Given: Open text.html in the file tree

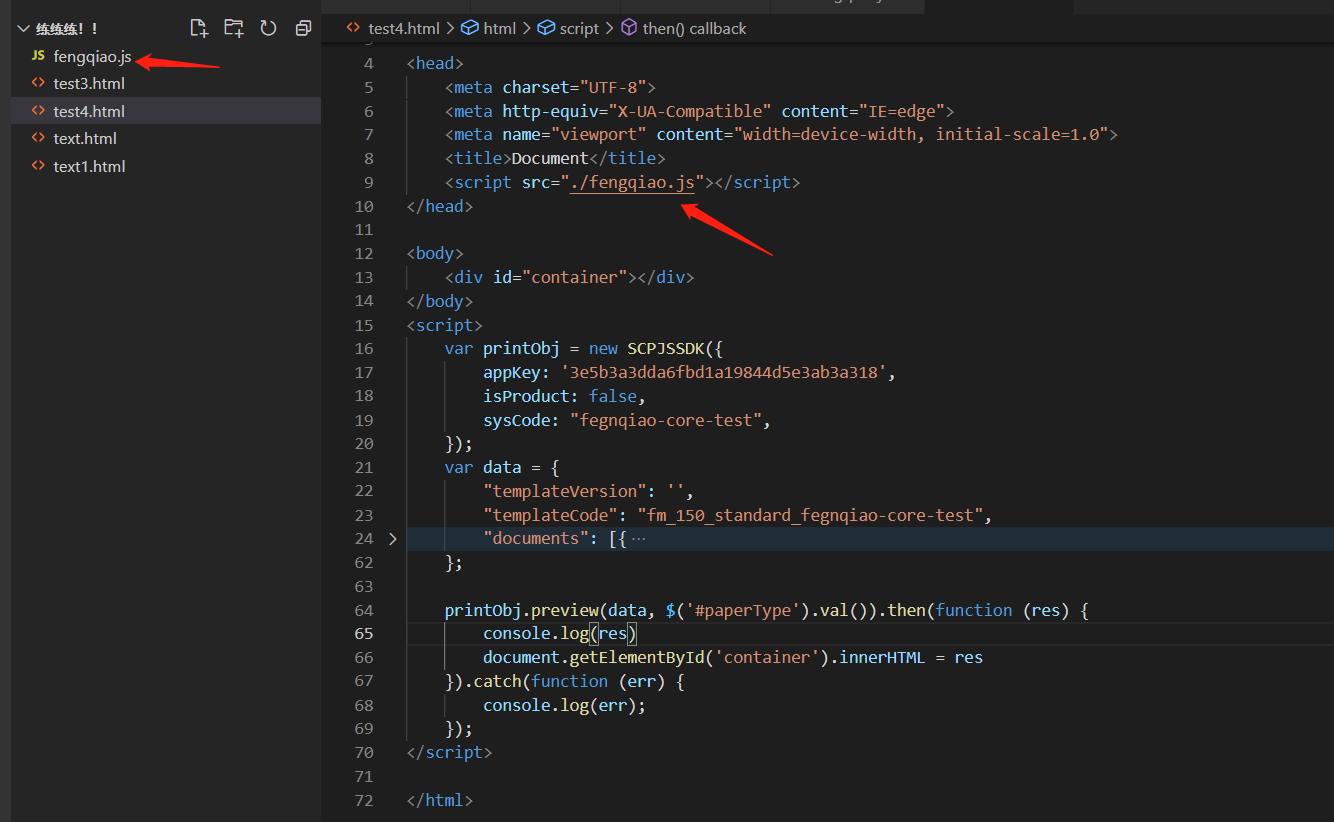Looking at the screenshot, I should point(85,139).
